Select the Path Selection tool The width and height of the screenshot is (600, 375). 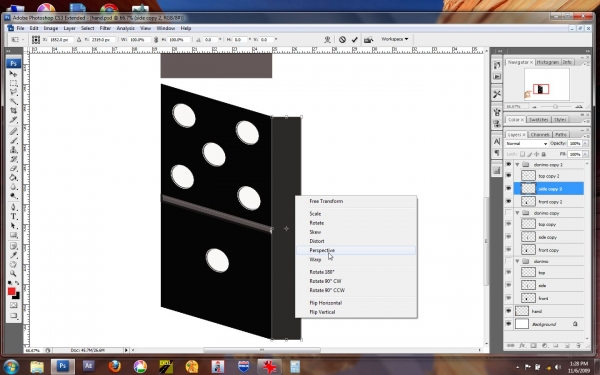13,226
